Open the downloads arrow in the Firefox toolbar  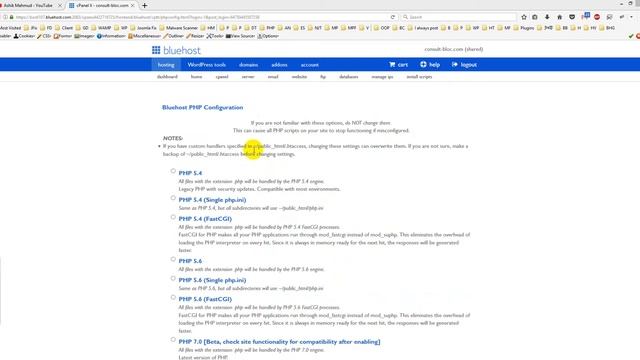[x=547, y=17]
